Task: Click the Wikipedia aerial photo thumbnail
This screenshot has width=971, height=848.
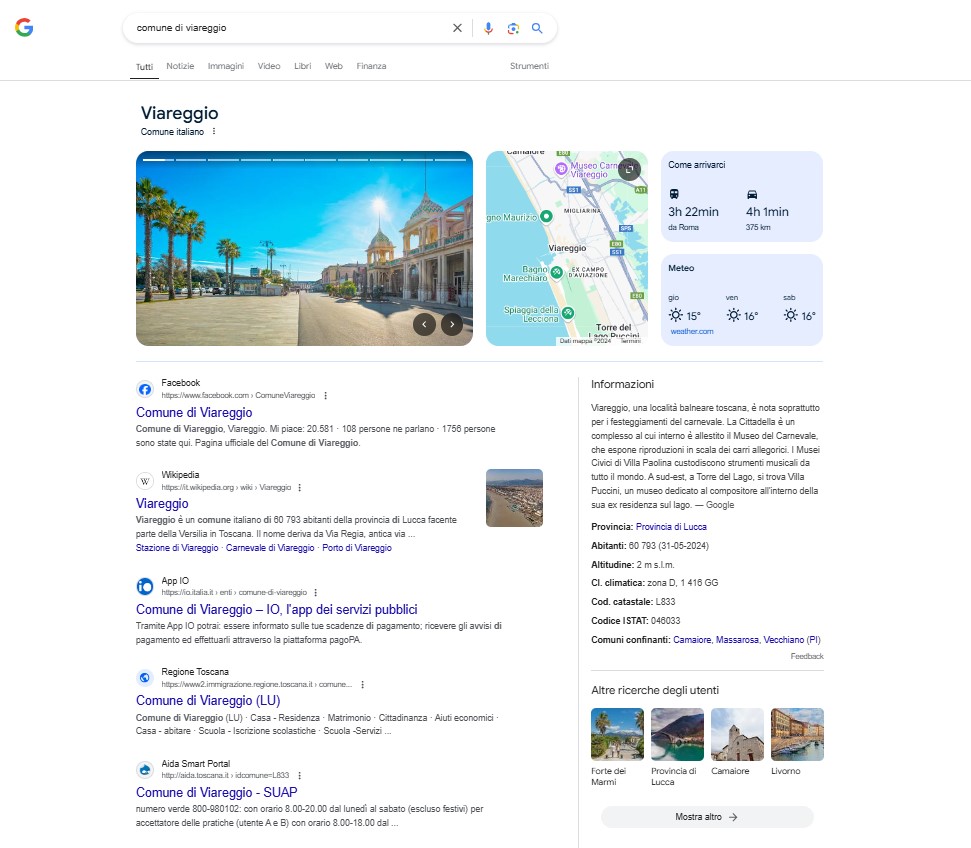Action: pos(514,498)
